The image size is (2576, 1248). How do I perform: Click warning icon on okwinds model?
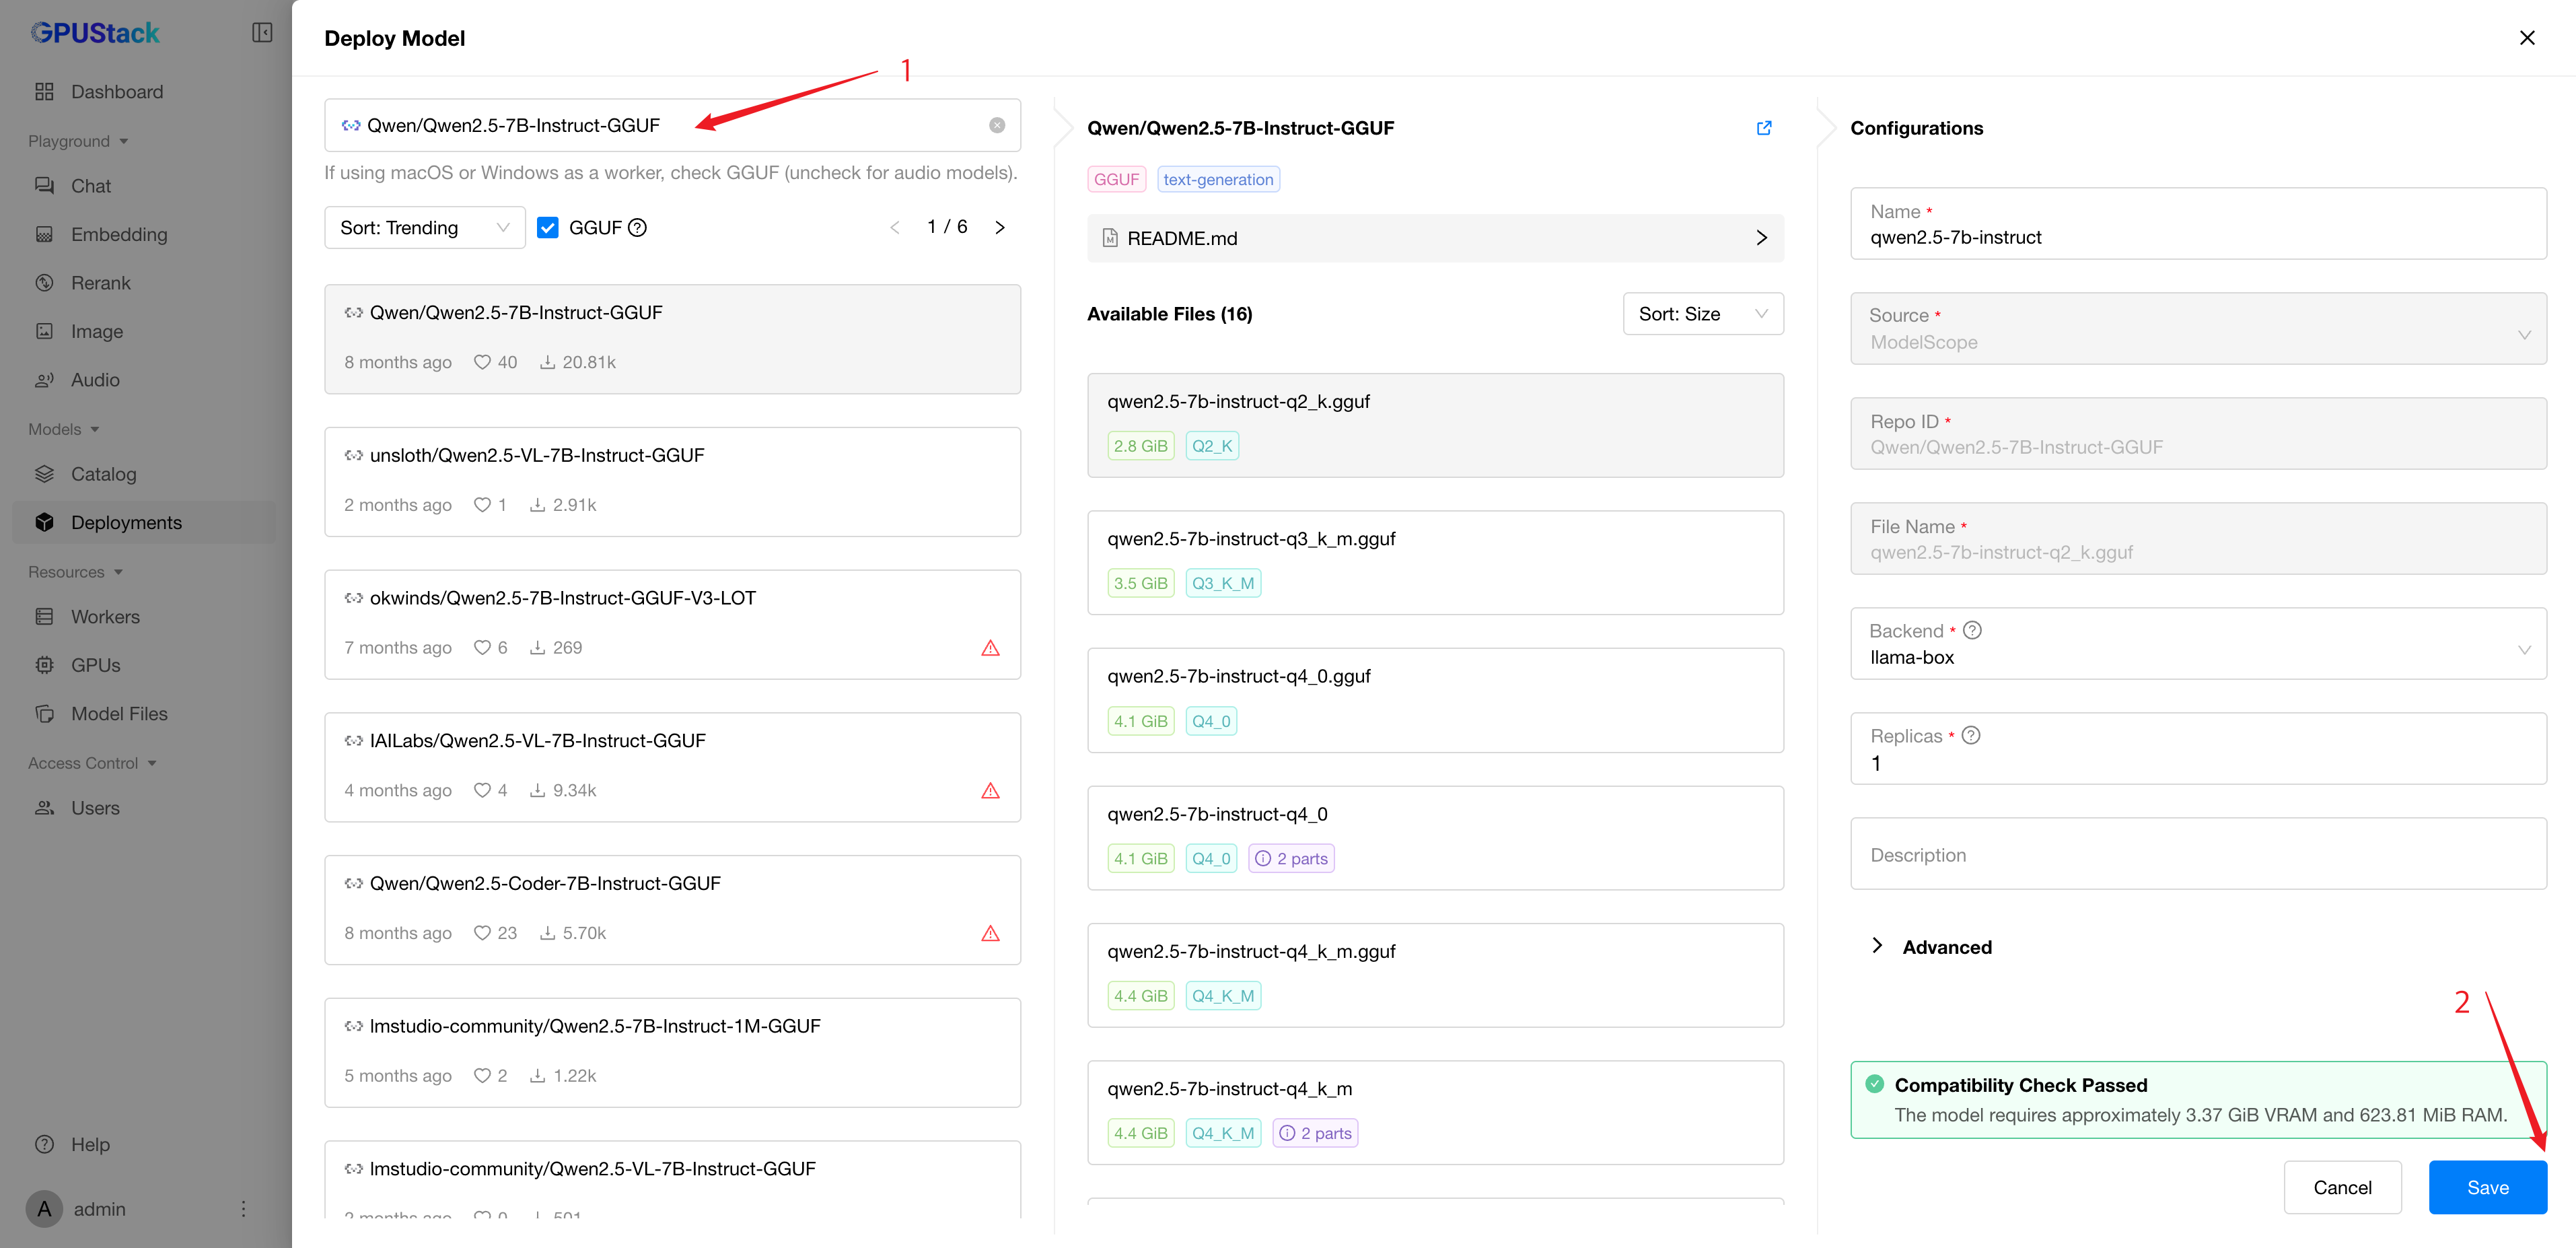click(990, 648)
